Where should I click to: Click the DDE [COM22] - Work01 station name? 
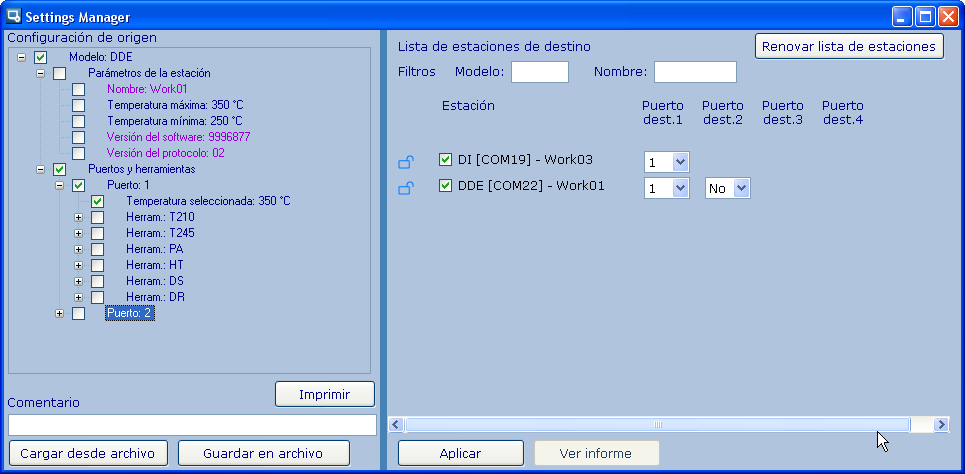tap(531, 185)
